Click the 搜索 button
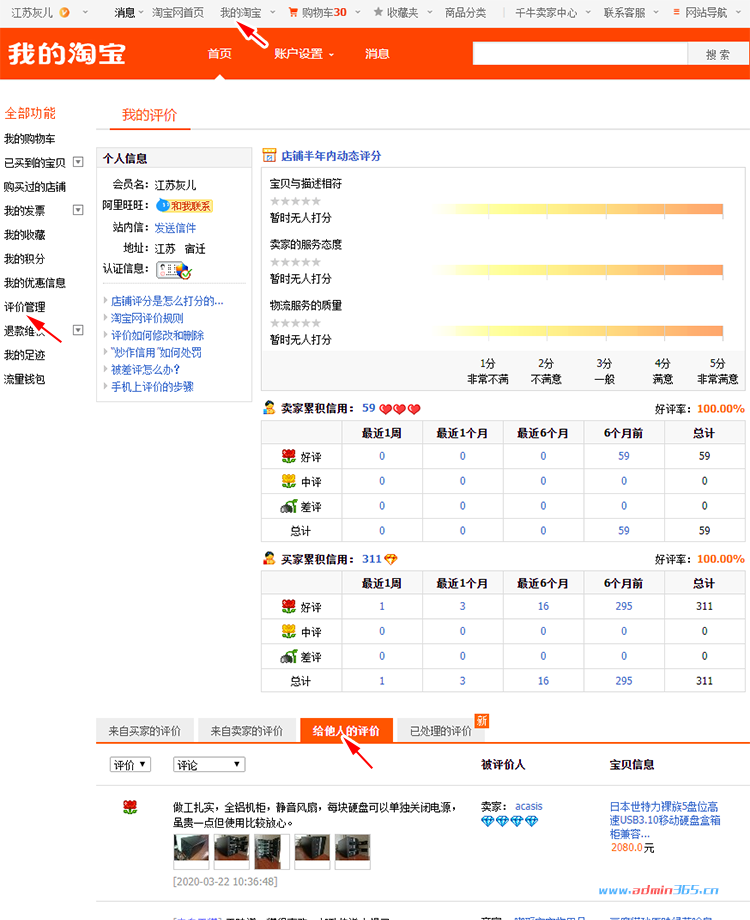The image size is (750, 920). 718,55
